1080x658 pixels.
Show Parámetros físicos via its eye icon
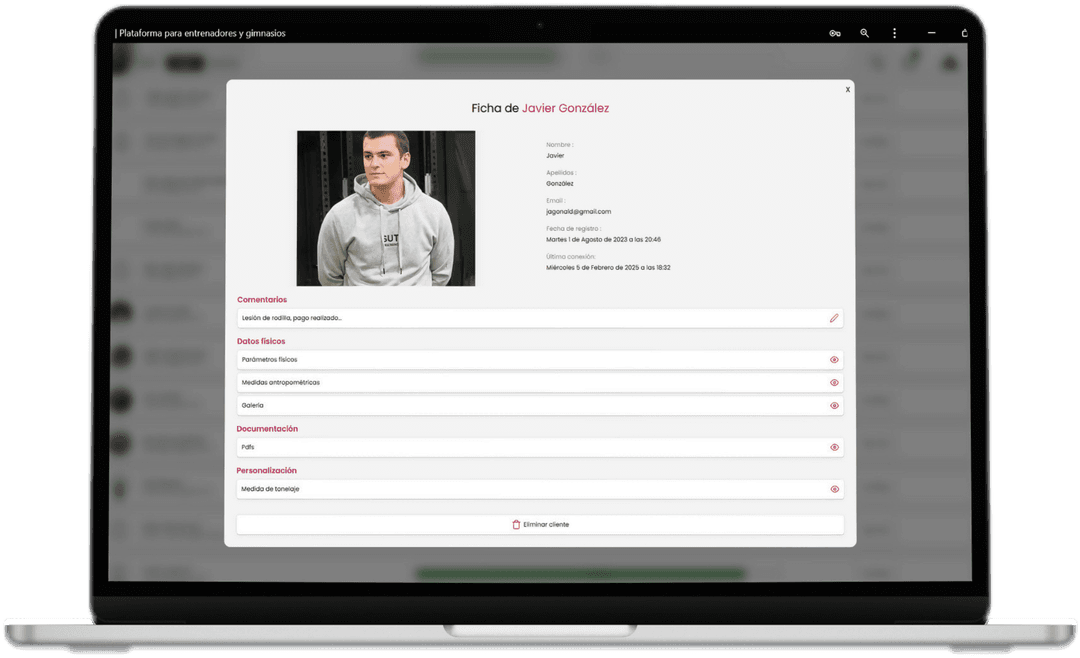pyautogui.click(x=834, y=359)
